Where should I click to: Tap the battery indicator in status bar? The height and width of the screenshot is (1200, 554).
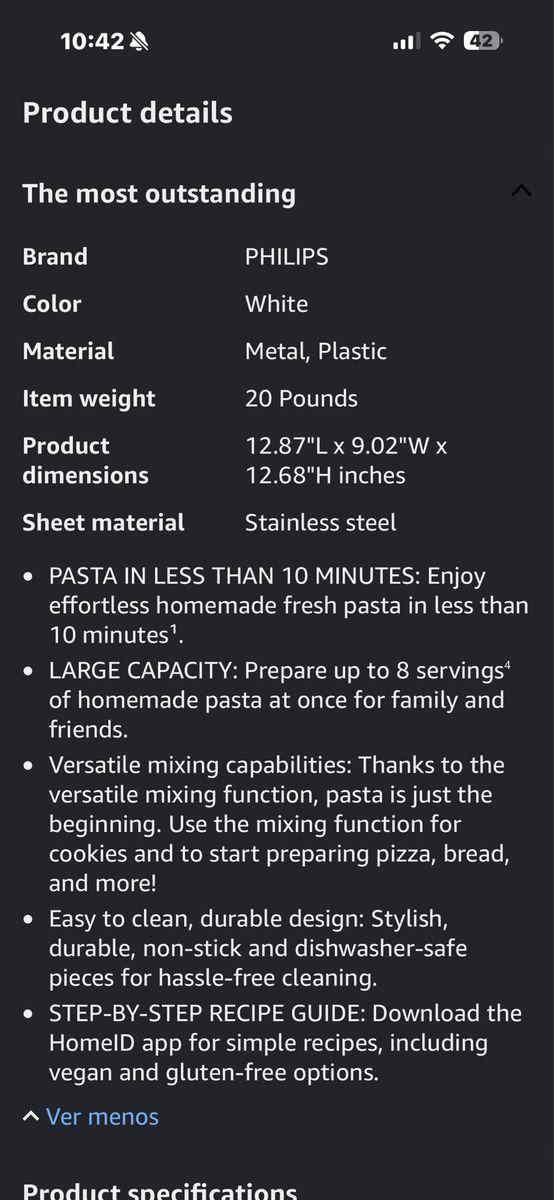tap(482, 41)
